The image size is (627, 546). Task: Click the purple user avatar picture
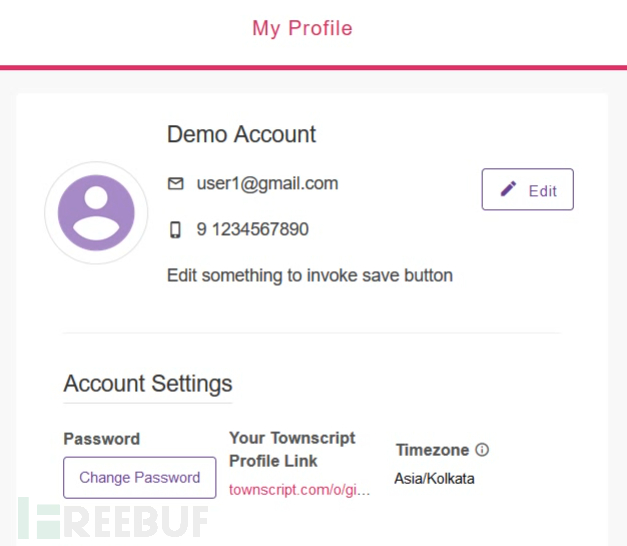click(96, 213)
